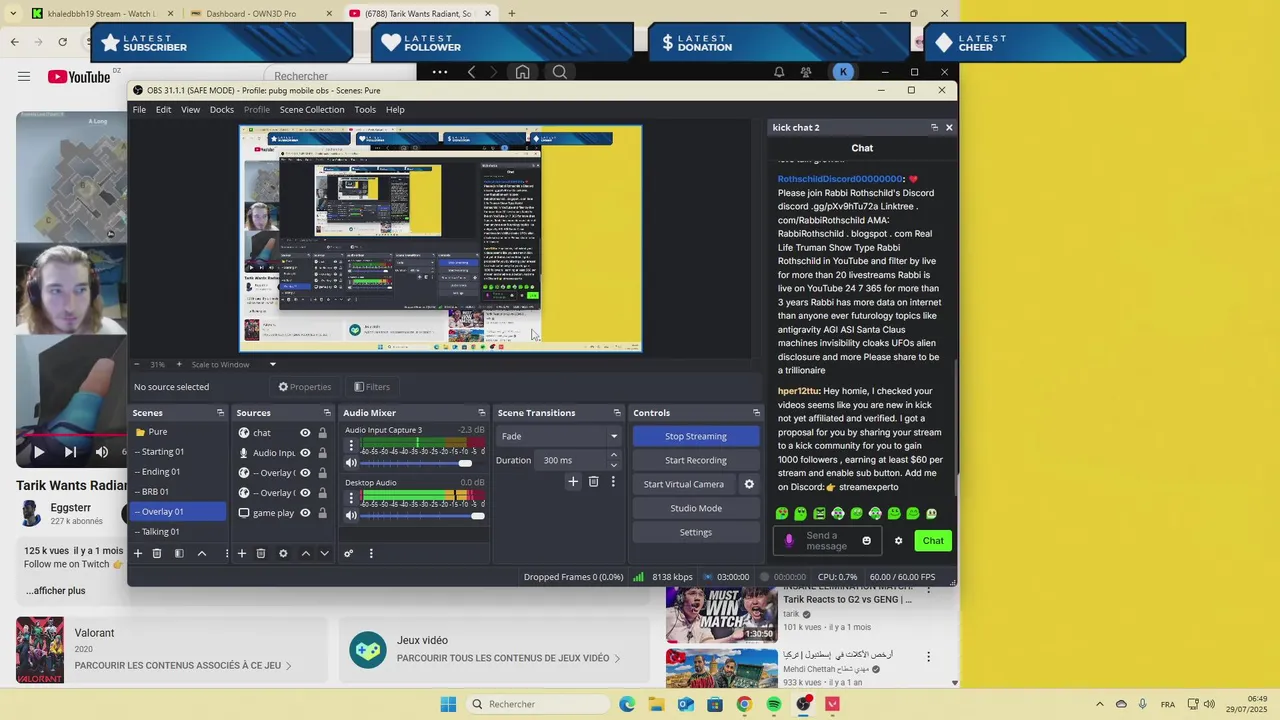
Task: Mute Desktop Audio speaker
Action: 351,515
